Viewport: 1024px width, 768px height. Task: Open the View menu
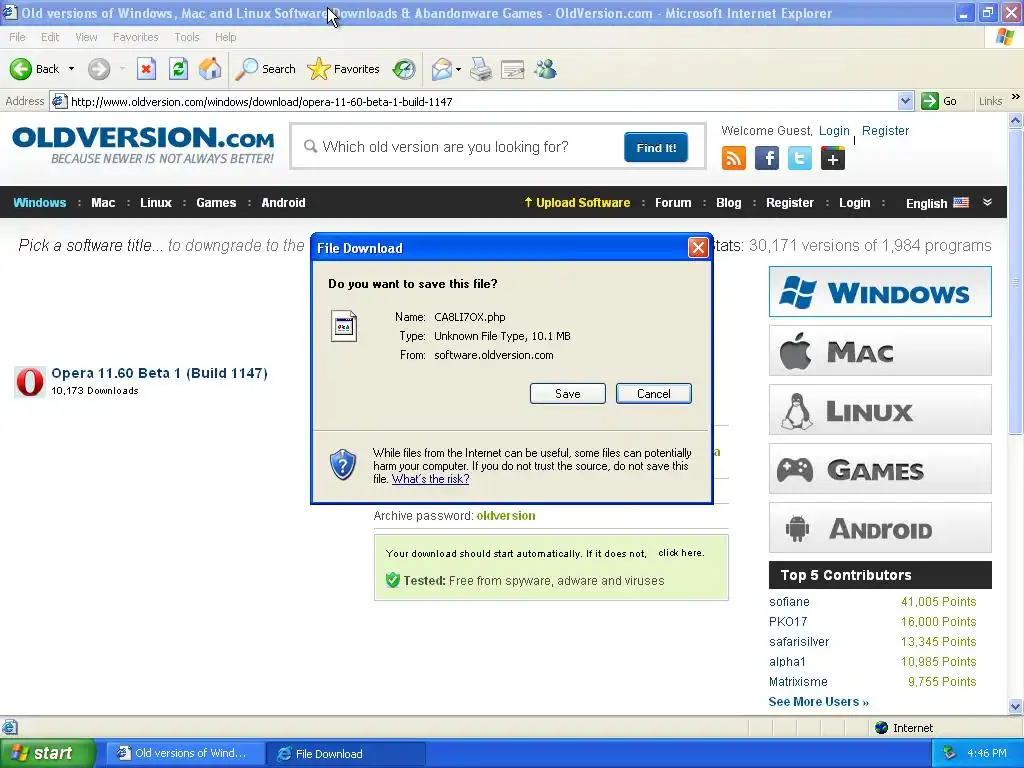coord(86,37)
